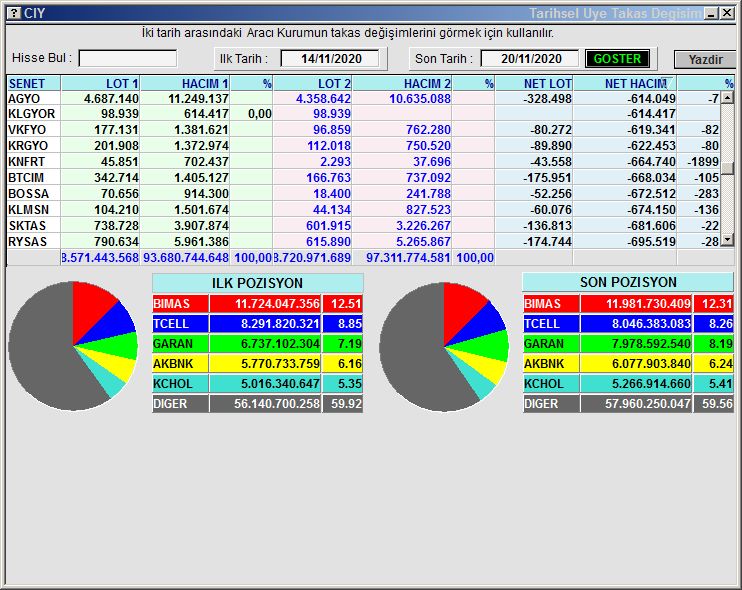Click scrollbar down arrow in table
The width and height of the screenshot is (742, 590).
click(727, 241)
